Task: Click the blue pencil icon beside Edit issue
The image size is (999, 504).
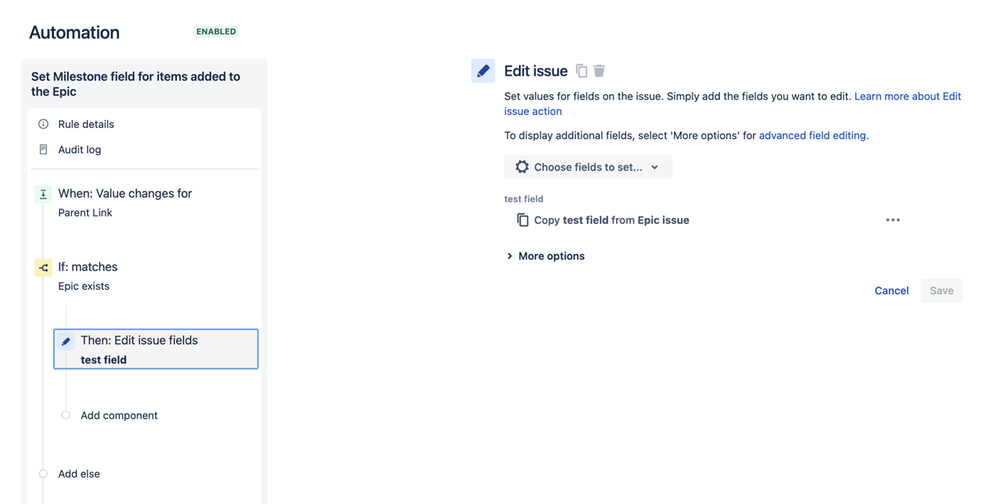Action: [483, 71]
